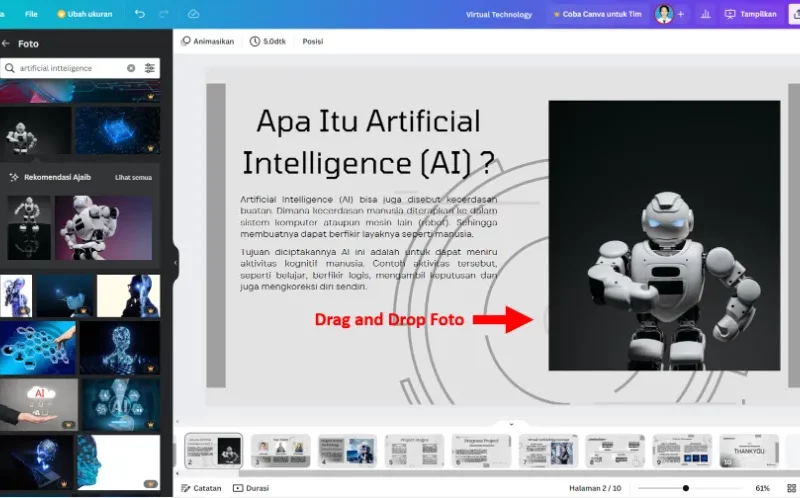The width and height of the screenshot is (800, 498).
Task: Select the silhouette head on cream background photo
Action: tap(129, 296)
